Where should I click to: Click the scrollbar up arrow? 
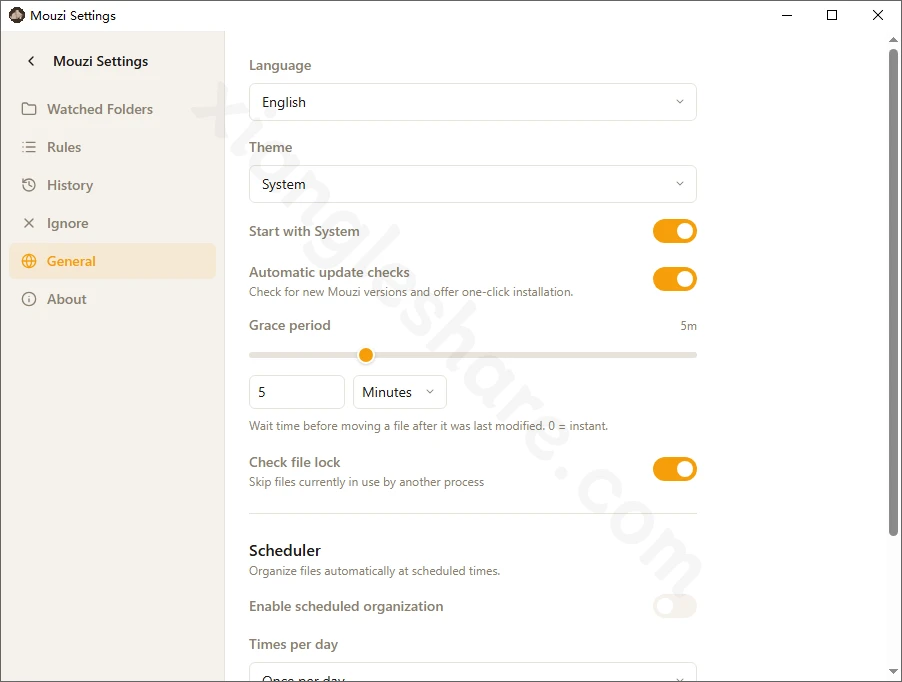click(x=893, y=40)
